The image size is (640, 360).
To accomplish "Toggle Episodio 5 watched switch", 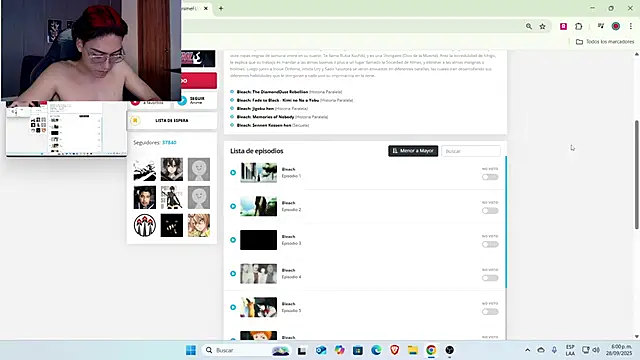I will coord(490,312).
